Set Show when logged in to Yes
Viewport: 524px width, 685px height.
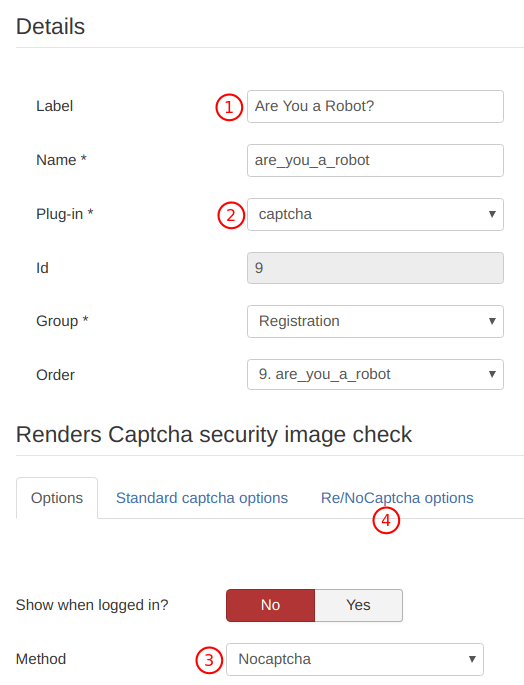358,605
